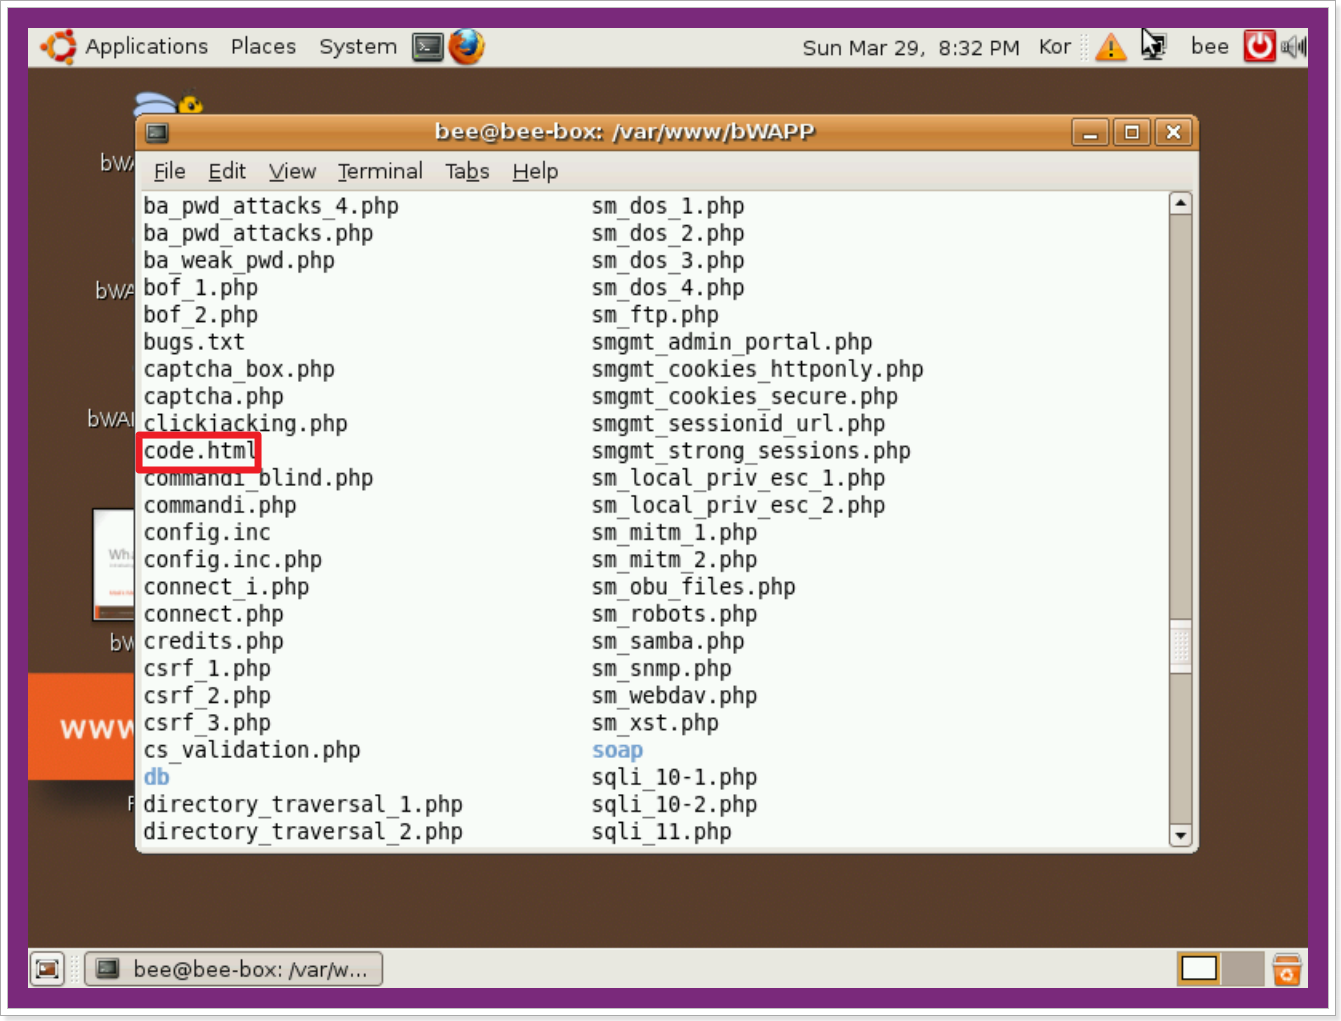Click sm_samba.php in the listing

pos(668,642)
